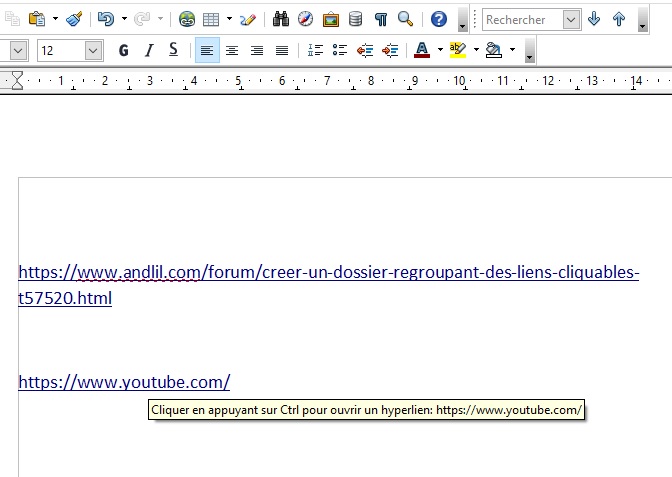Viewport: 672px width, 477px height.
Task: Open the Navigator compass icon
Action: coord(306,19)
